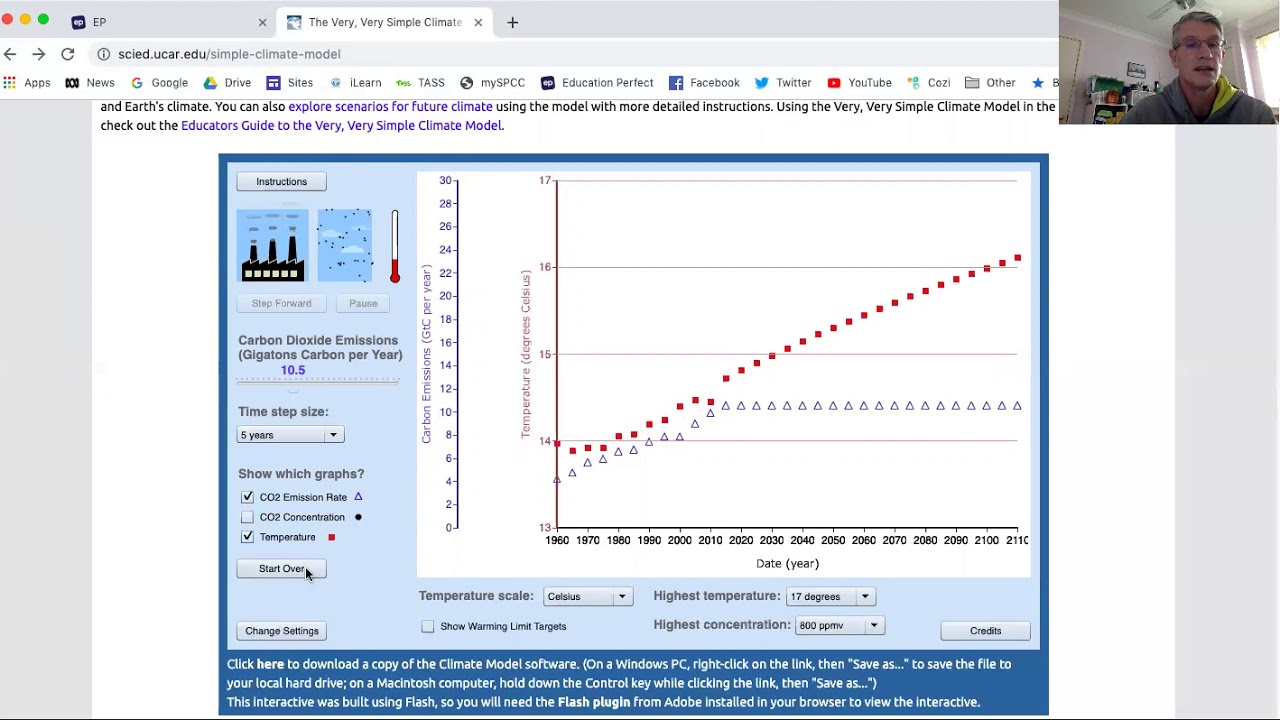The height and width of the screenshot is (720, 1280).
Task: Click the black dot CO2 Concentration legend marker
Action: click(358, 517)
